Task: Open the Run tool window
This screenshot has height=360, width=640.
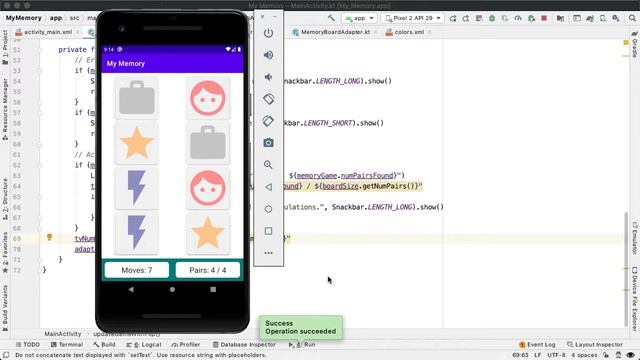Action: tap(302, 344)
